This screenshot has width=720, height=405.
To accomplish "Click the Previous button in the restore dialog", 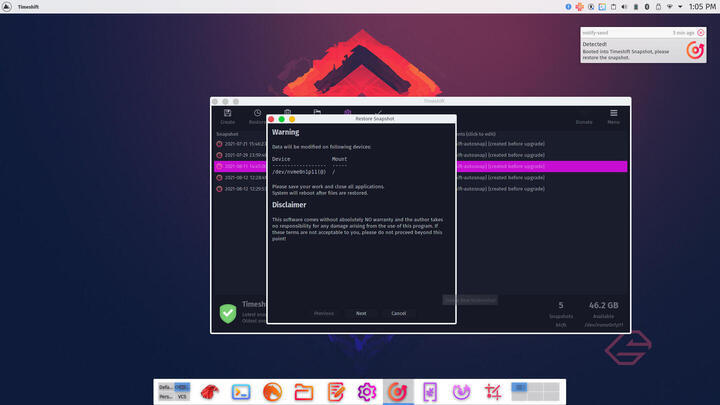I will click(324, 313).
